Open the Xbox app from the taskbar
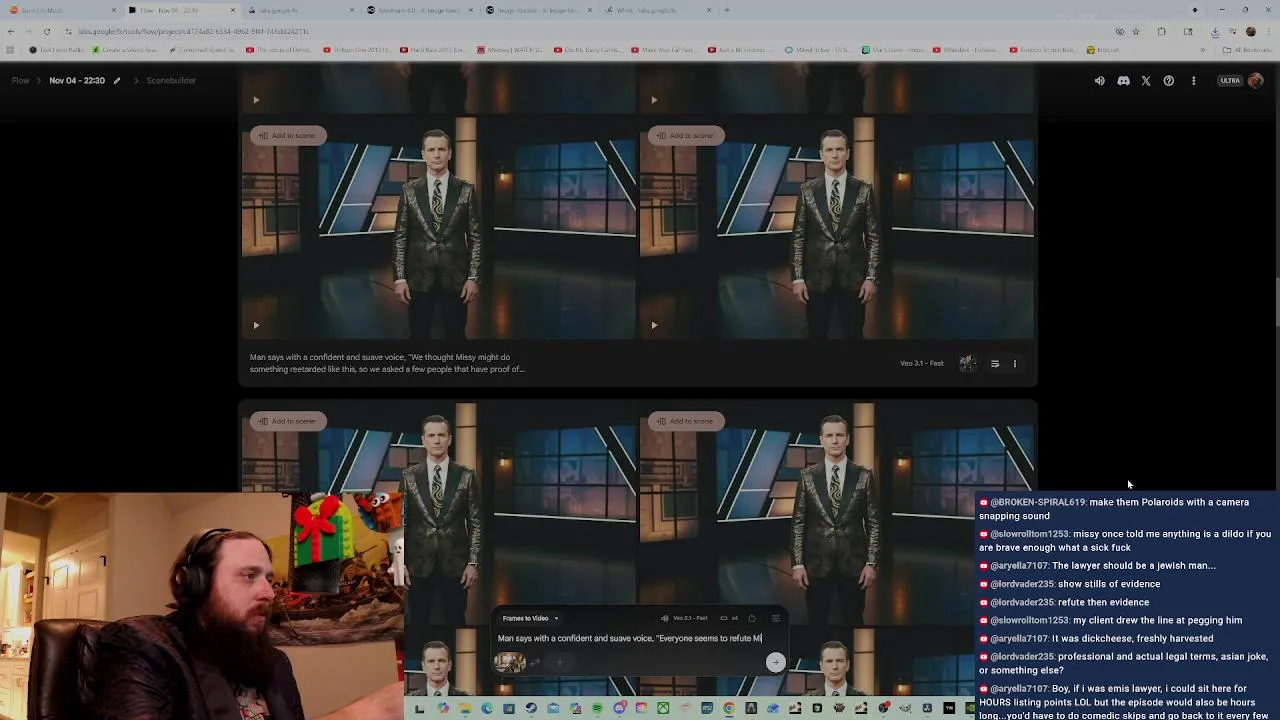This screenshot has width=1280, height=720. point(663,709)
